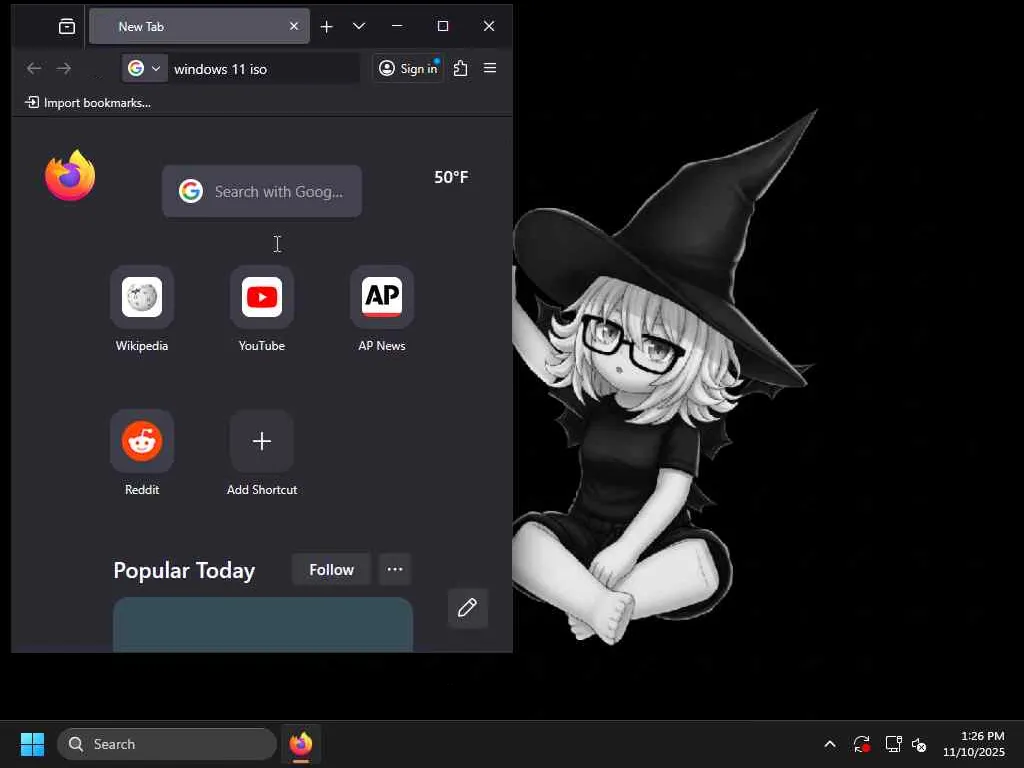Click Firefox icon in taskbar
The width and height of the screenshot is (1024, 768).
click(x=301, y=744)
